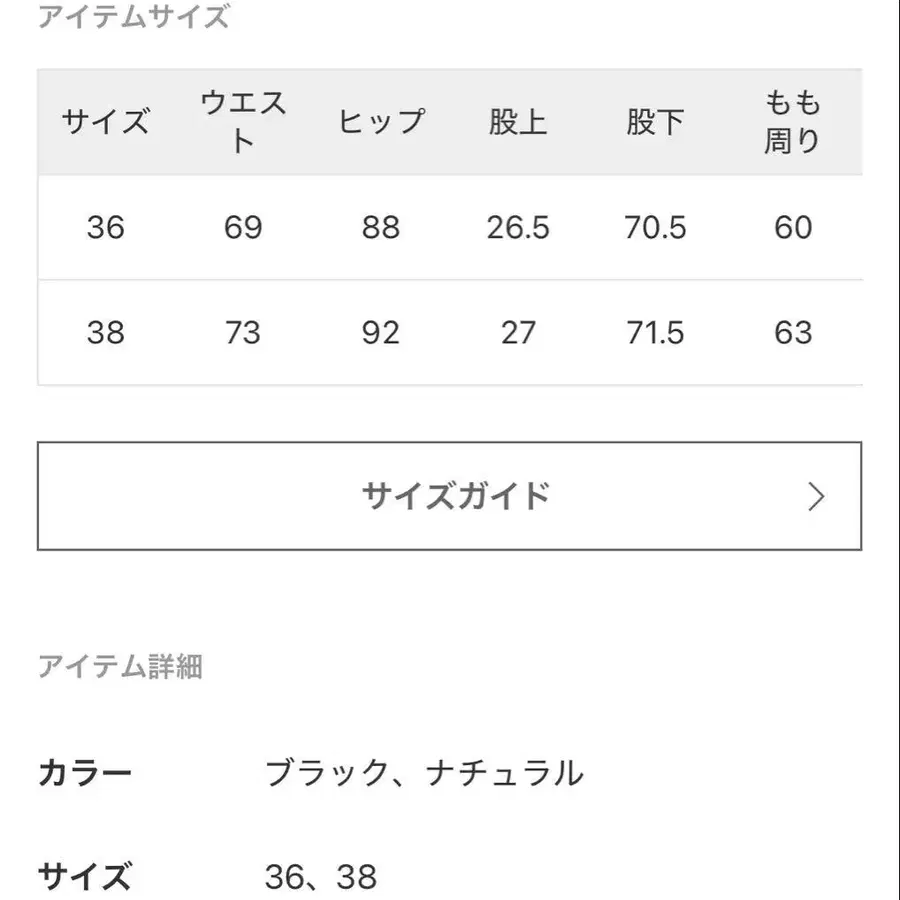Click the inseam value 70.5
The height and width of the screenshot is (900, 900).
click(656, 228)
